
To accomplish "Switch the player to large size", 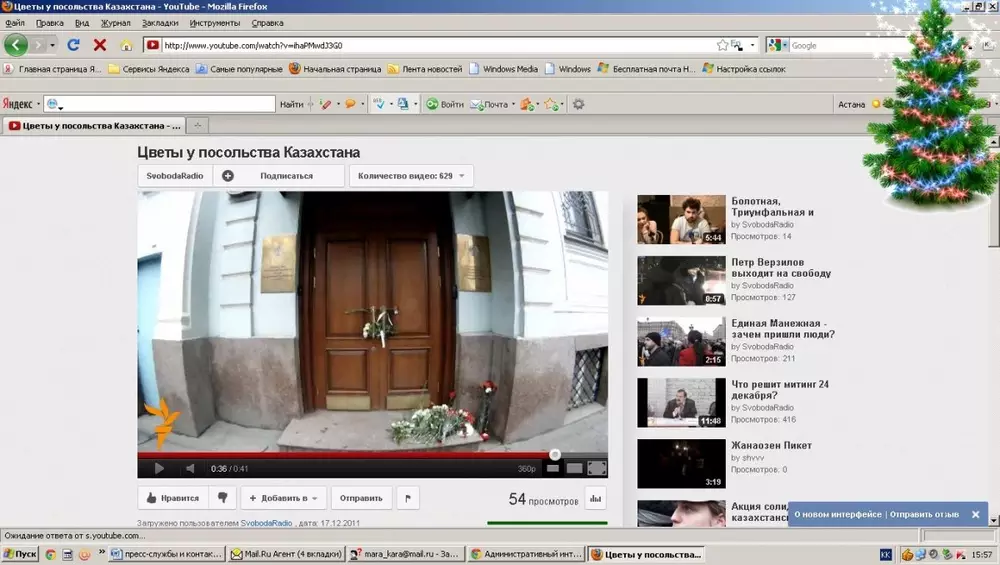I will click(574, 468).
